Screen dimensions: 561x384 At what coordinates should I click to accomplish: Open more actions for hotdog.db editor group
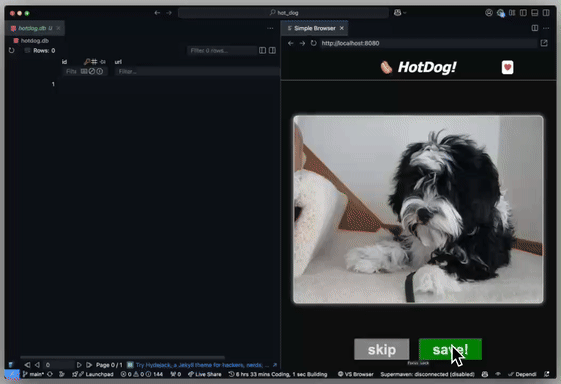pos(270,28)
